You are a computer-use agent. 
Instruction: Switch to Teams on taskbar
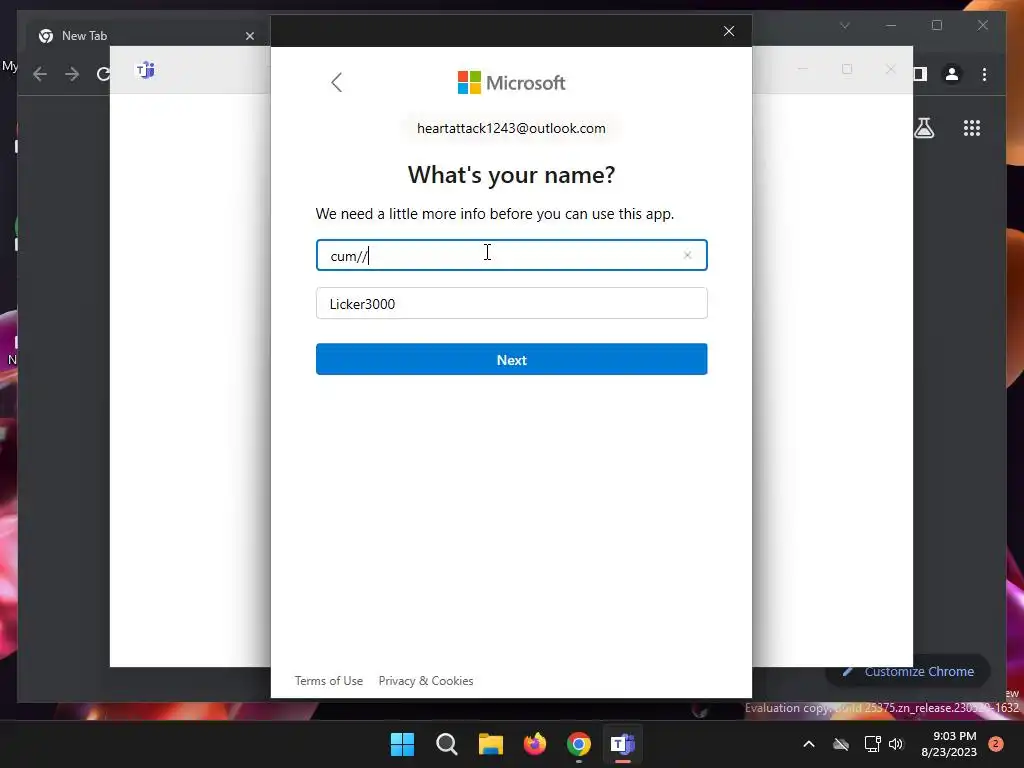coord(622,744)
